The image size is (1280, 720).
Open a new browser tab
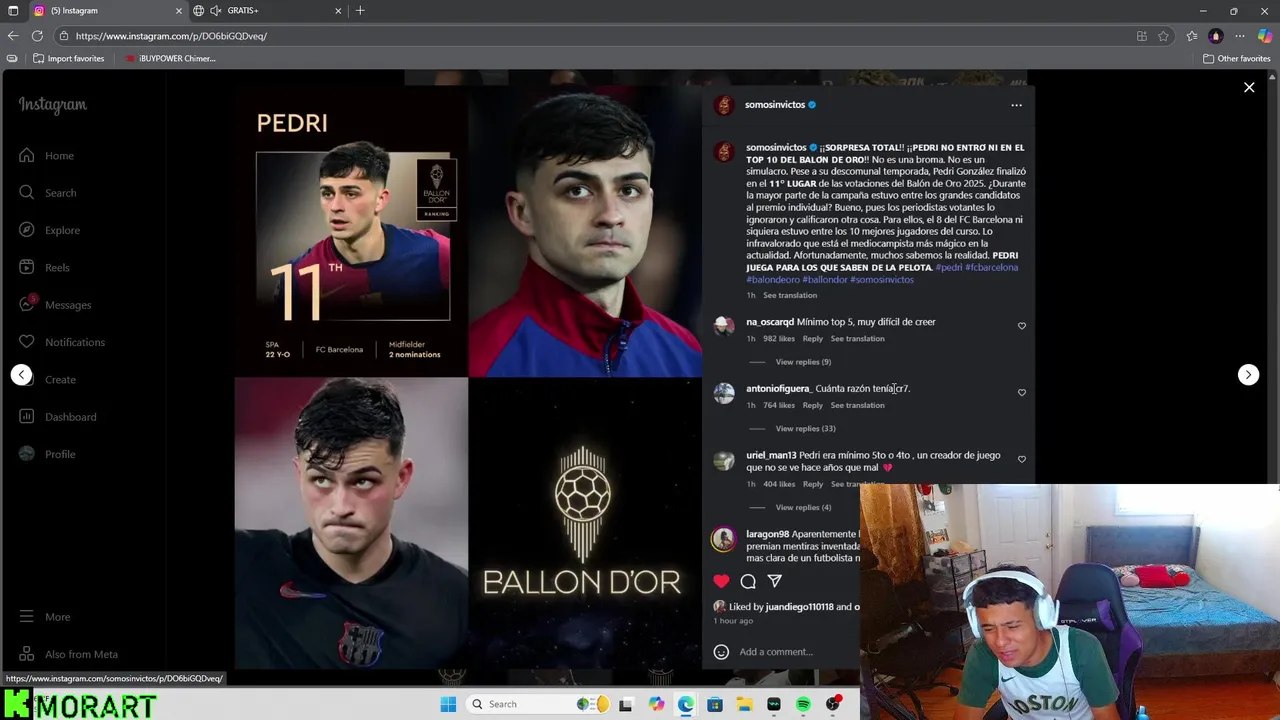point(360,11)
